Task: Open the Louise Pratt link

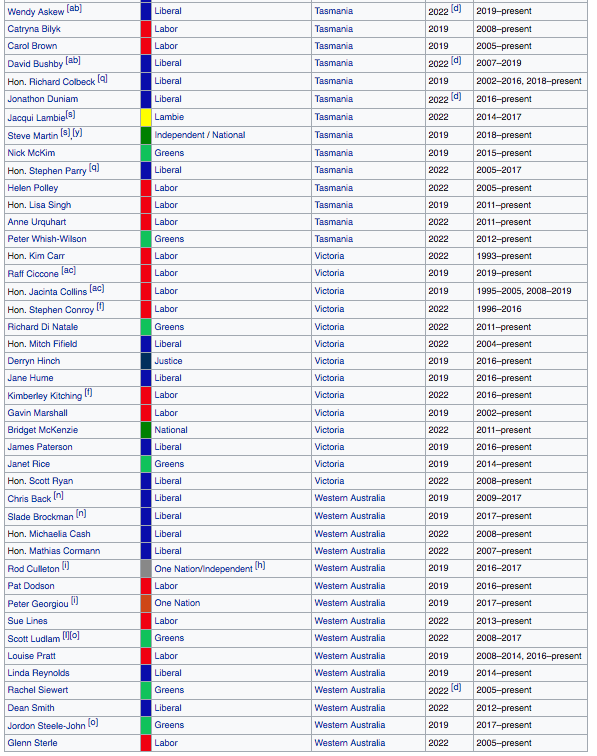Action: coord(31,656)
